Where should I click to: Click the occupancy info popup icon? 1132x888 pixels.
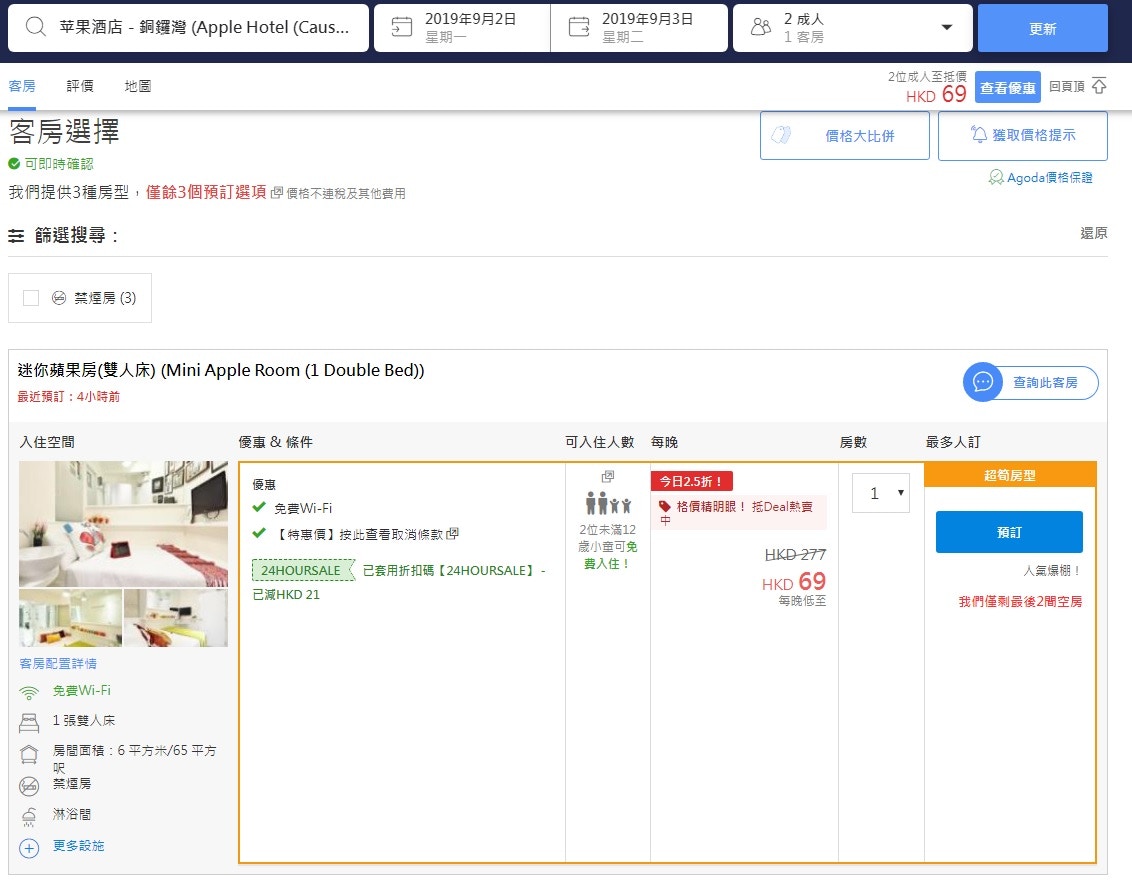tap(608, 476)
